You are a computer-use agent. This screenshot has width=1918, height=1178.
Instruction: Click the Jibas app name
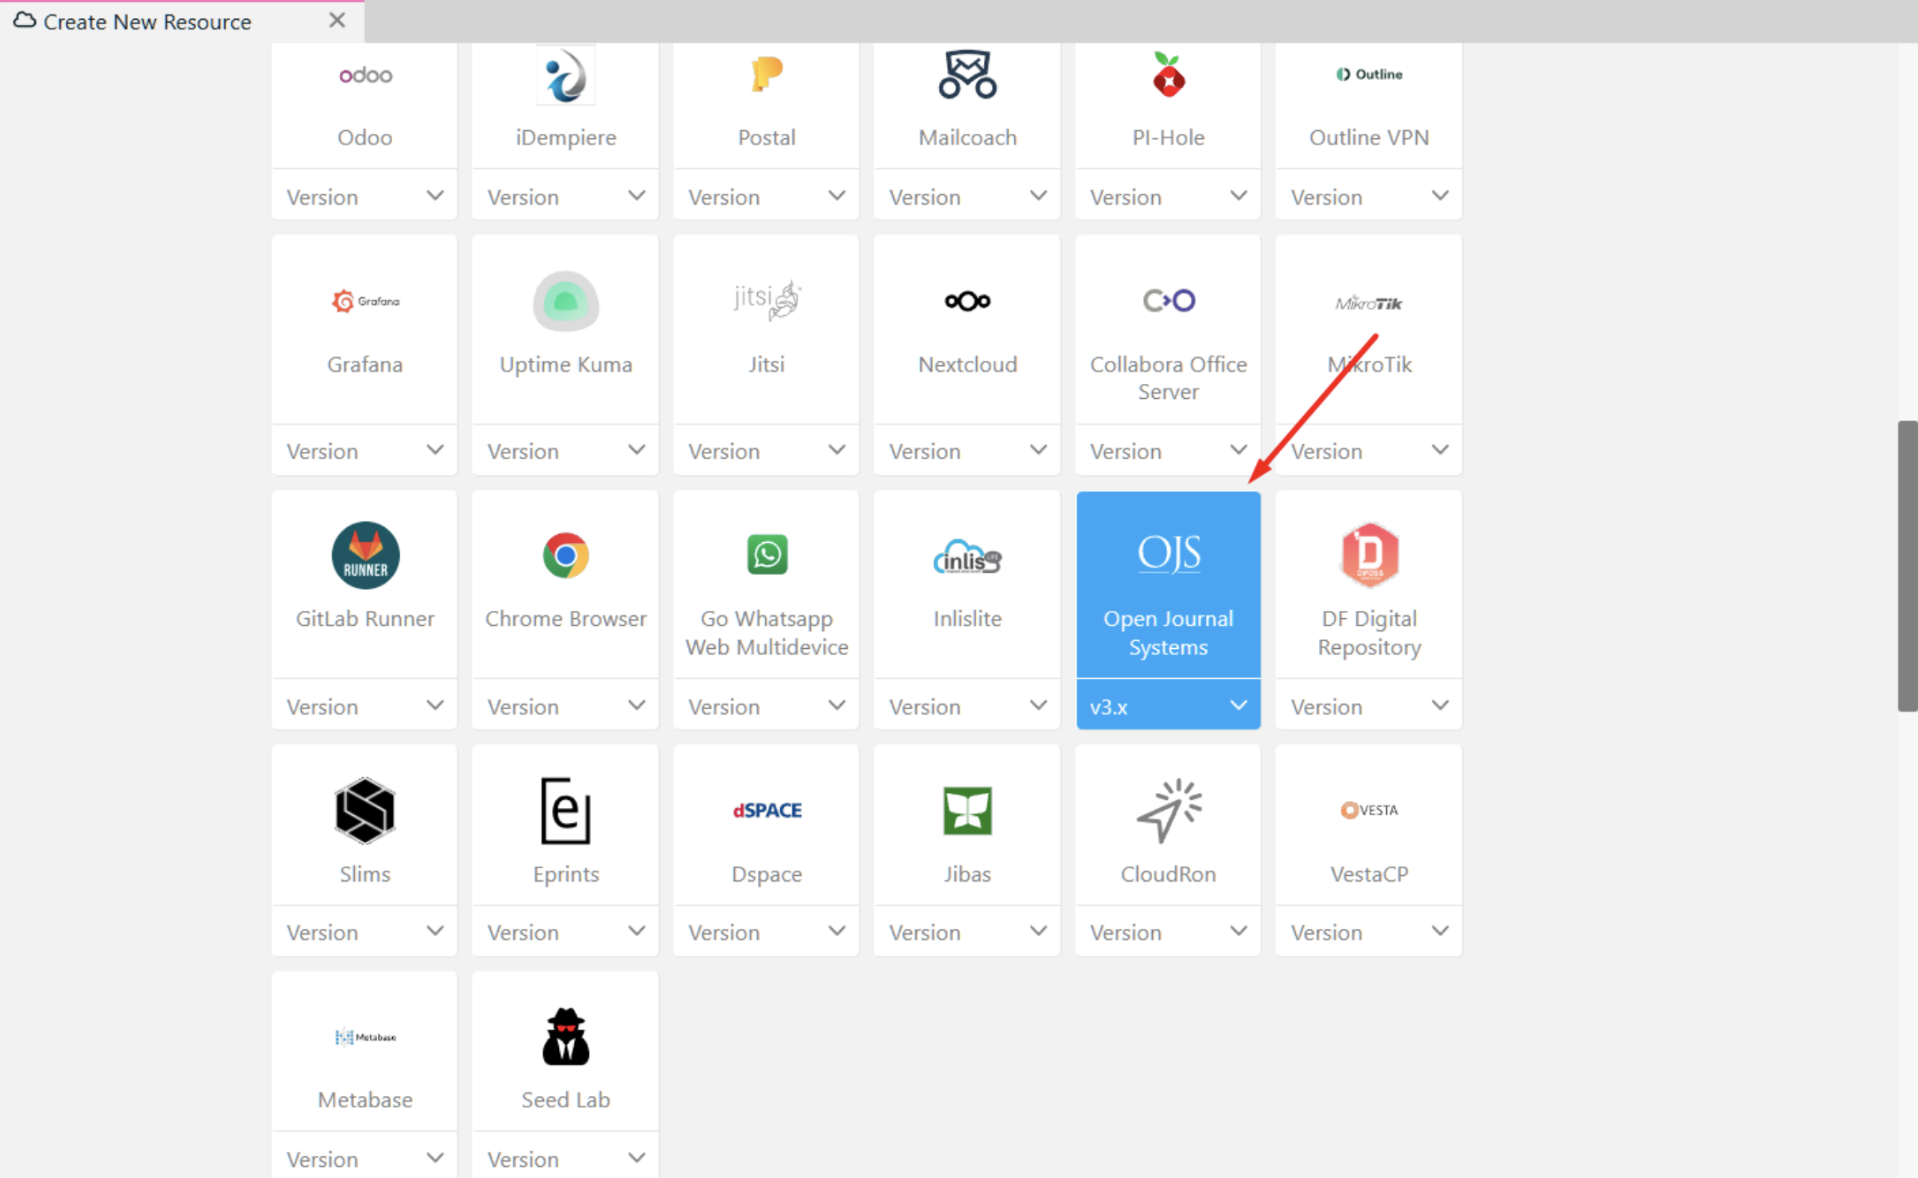pos(967,873)
